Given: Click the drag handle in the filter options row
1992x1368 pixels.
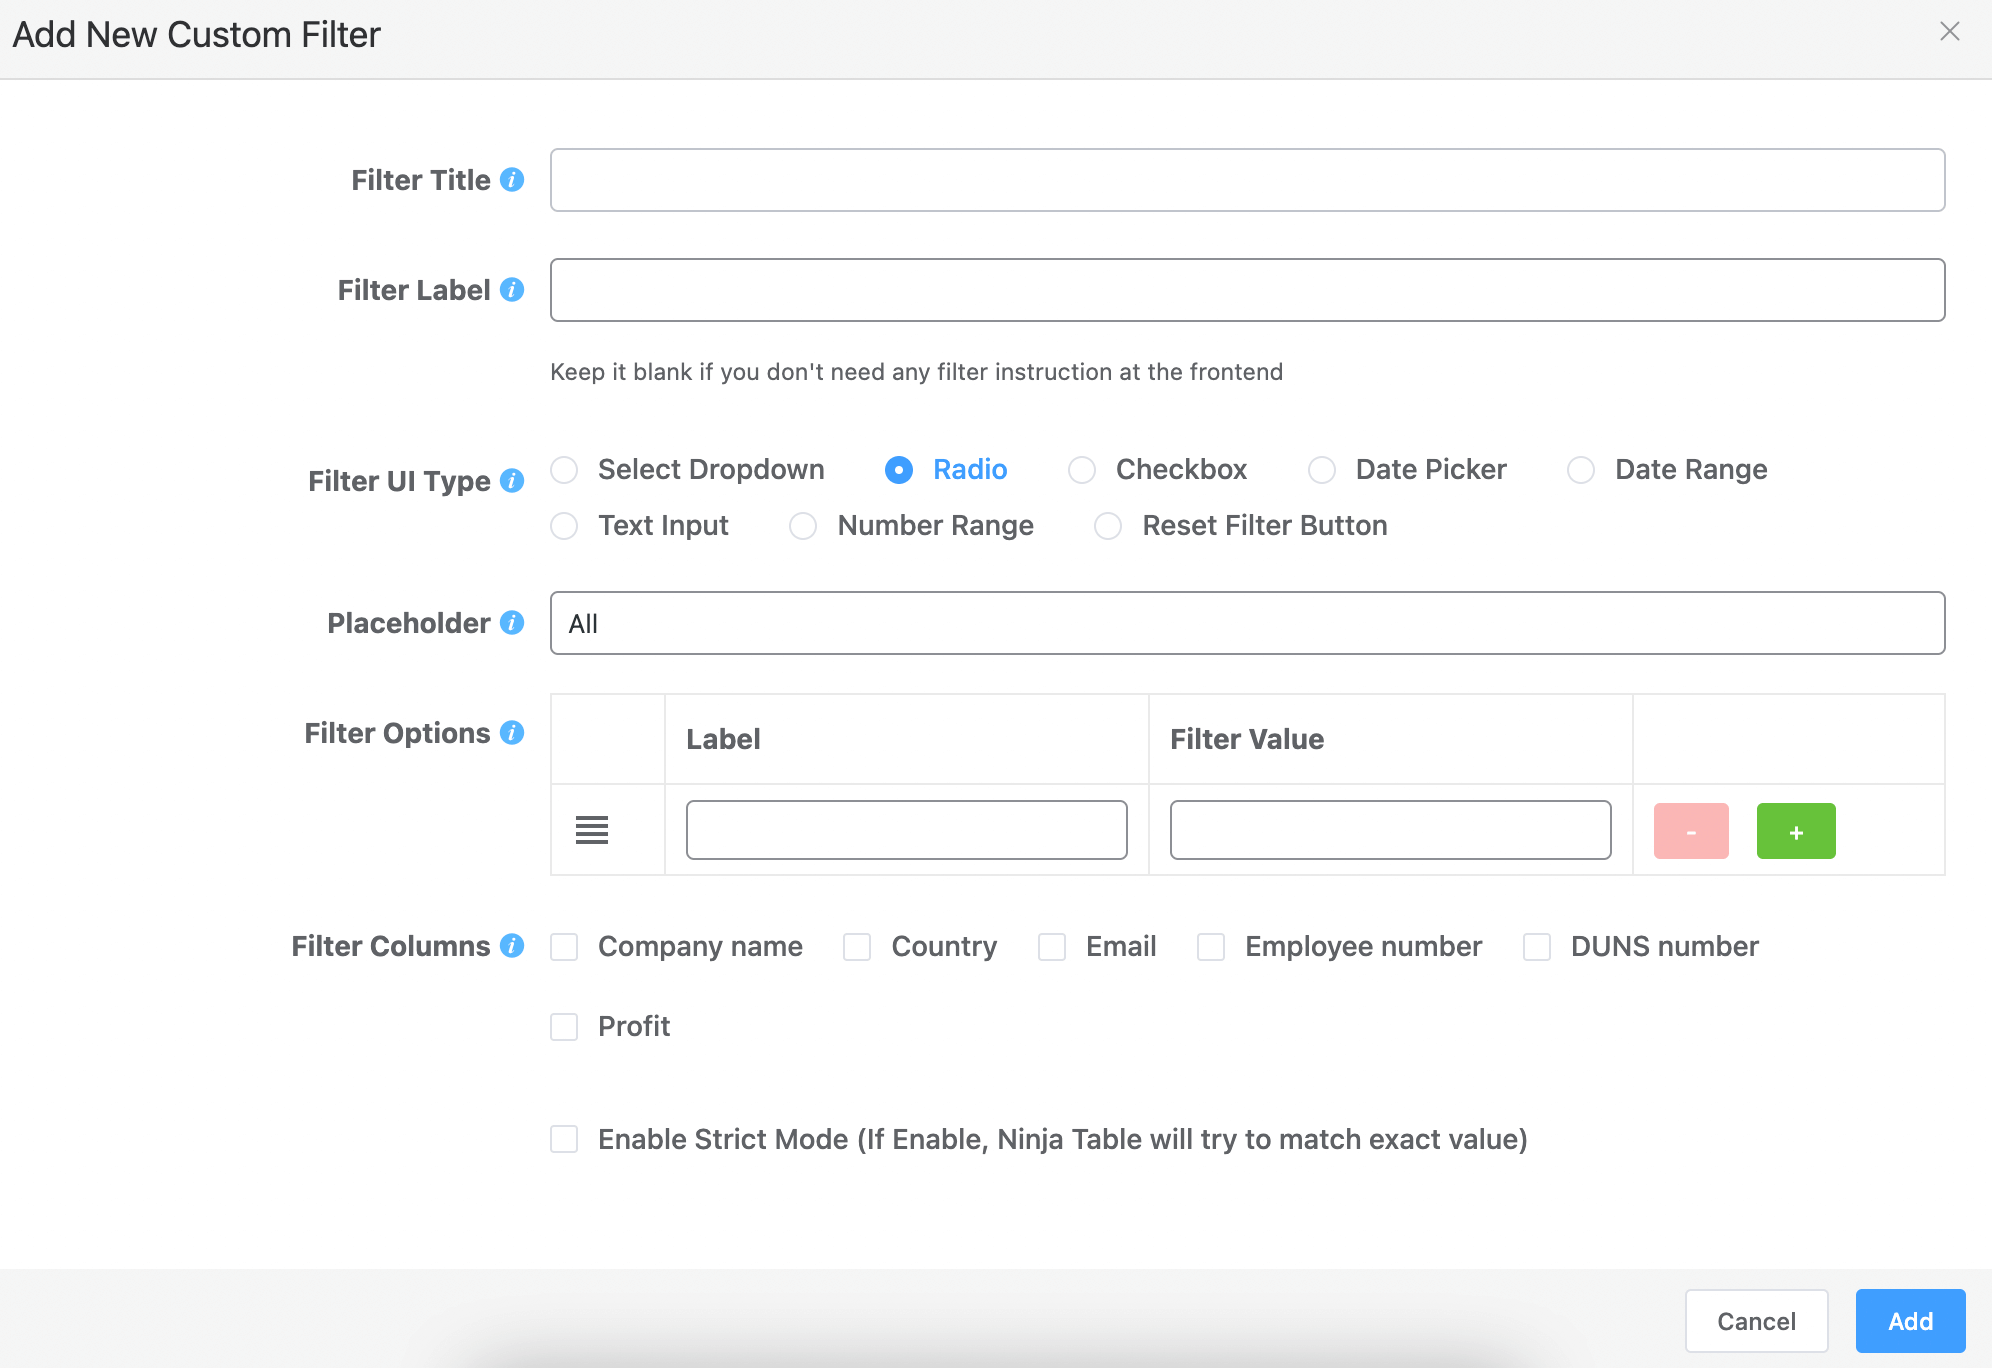Looking at the screenshot, I should 591,829.
